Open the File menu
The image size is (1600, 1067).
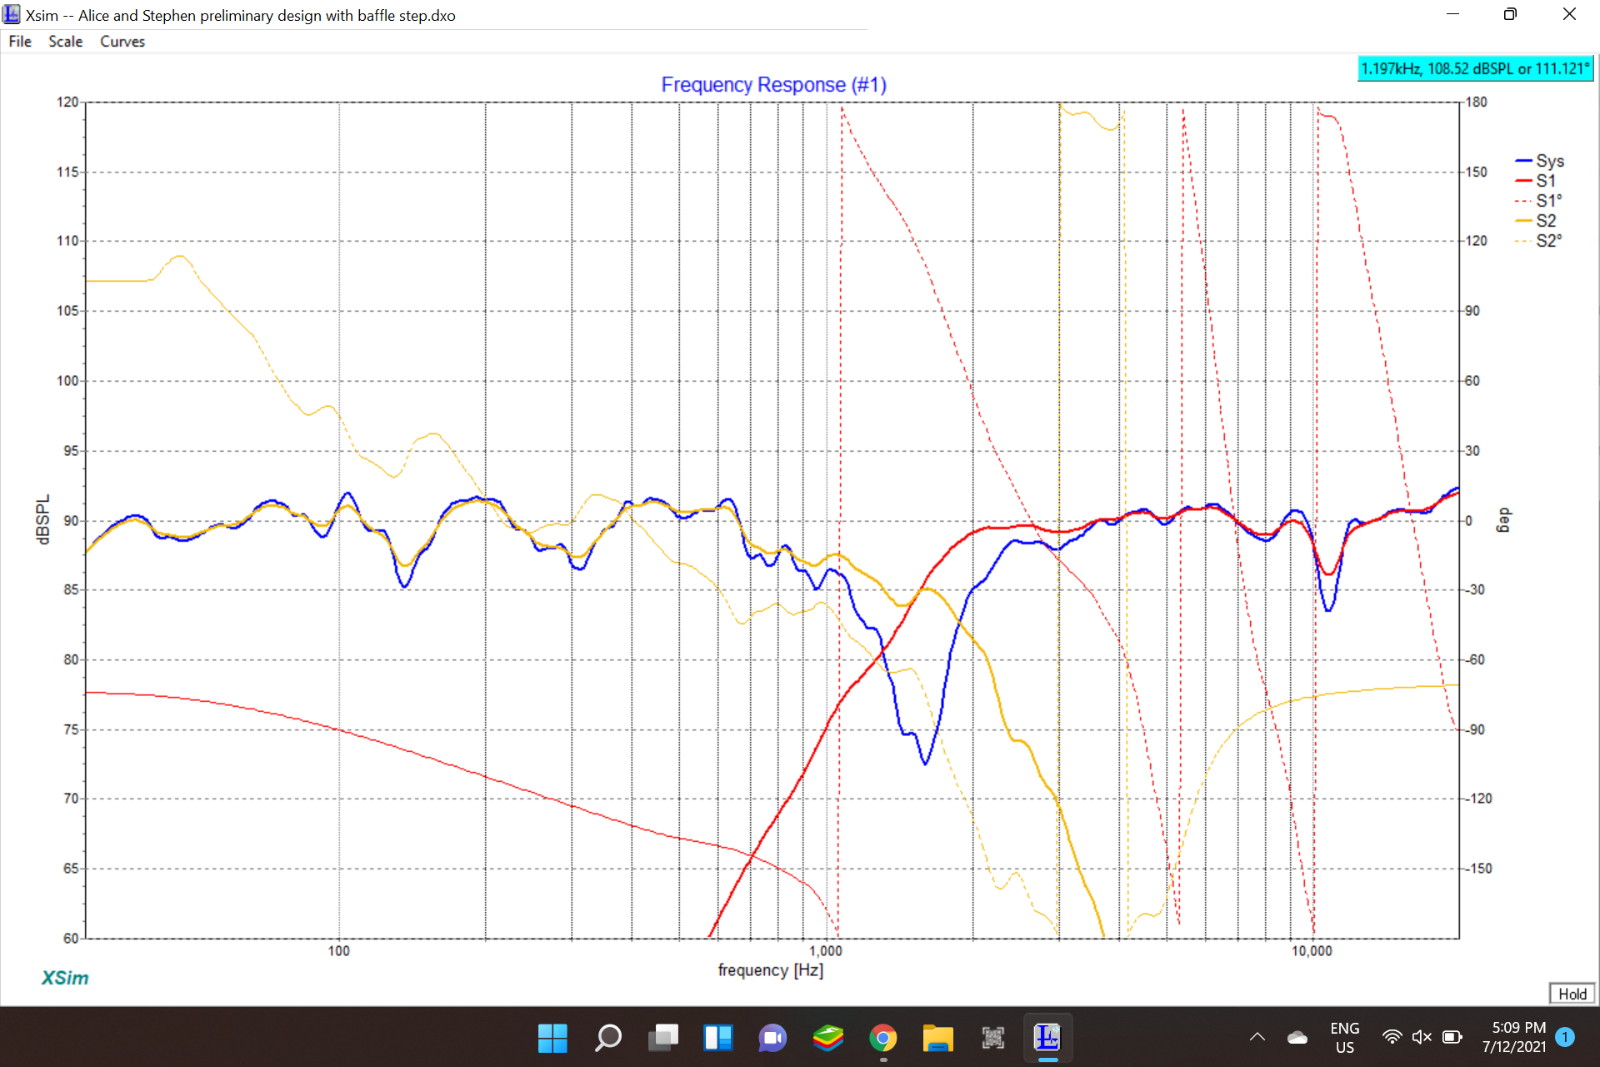(x=20, y=42)
